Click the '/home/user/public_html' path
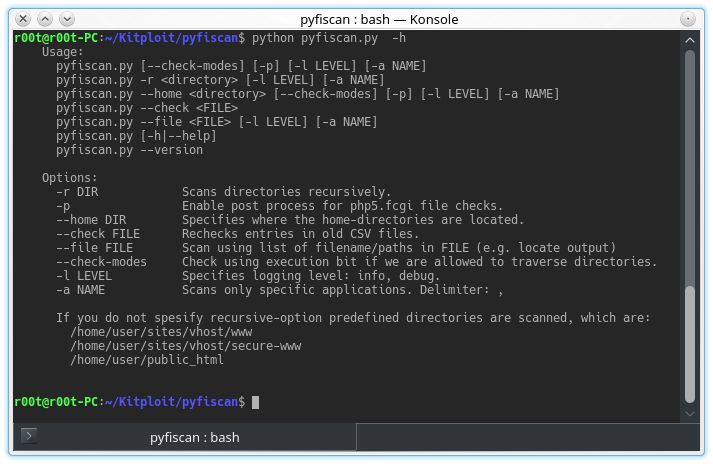Image resolution: width=713 pixels, height=464 pixels. (x=147, y=360)
